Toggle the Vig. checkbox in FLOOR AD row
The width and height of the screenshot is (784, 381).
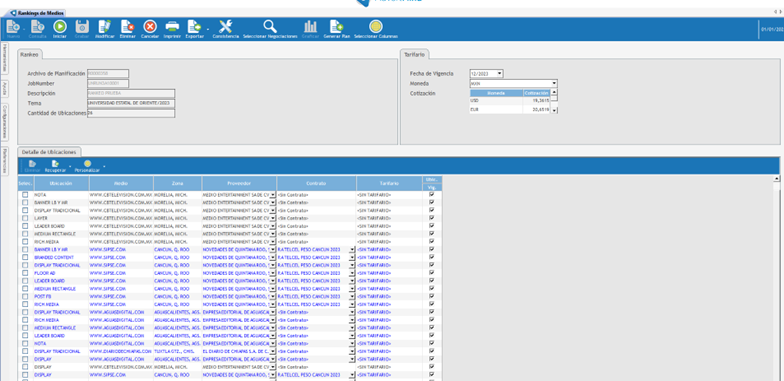pos(432,272)
